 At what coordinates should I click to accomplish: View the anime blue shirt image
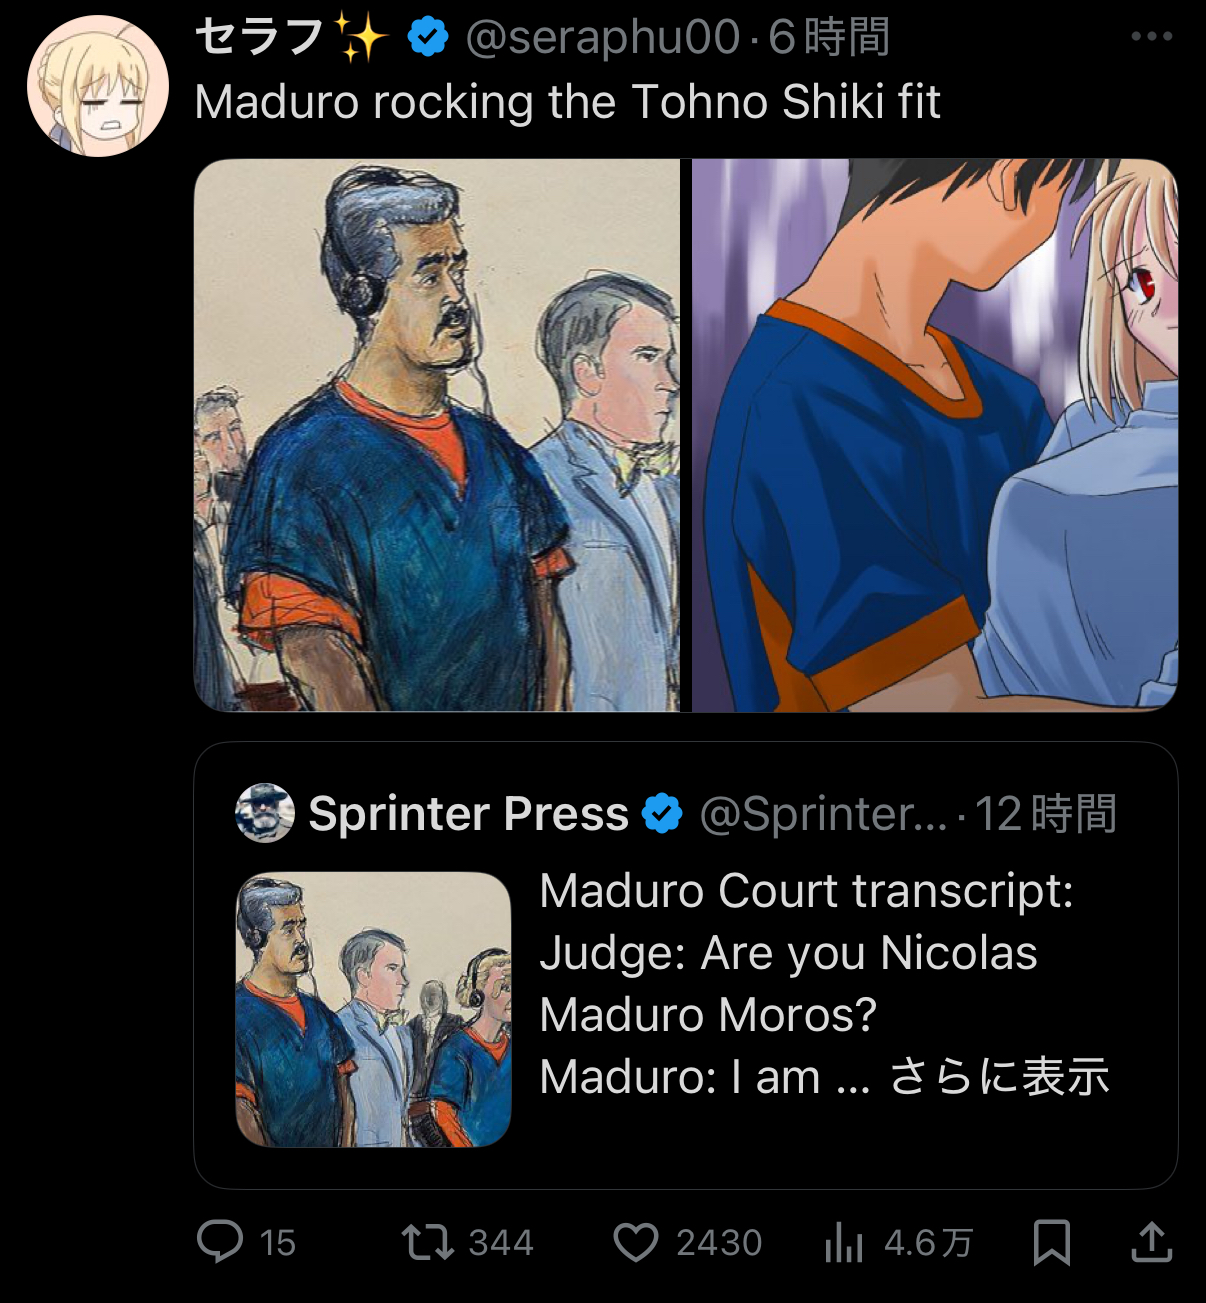(x=935, y=435)
